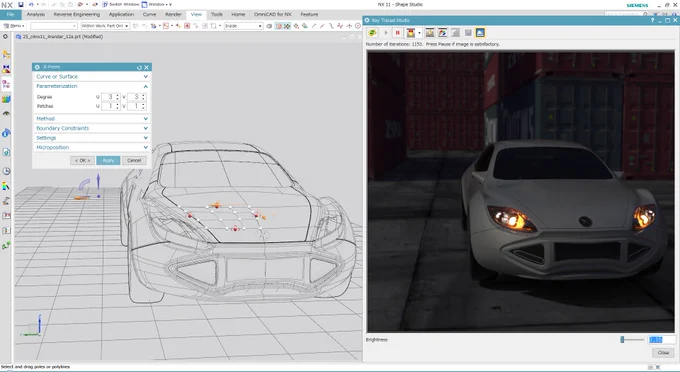Click the landscape image icon in Ray Traced Studio
The width and height of the screenshot is (680, 372).
pyautogui.click(x=429, y=33)
